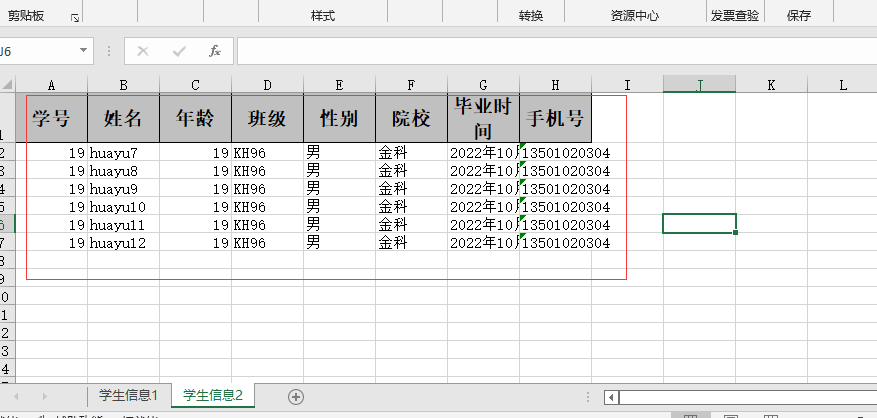Click the 手机号 header cell

pyautogui.click(x=555, y=118)
